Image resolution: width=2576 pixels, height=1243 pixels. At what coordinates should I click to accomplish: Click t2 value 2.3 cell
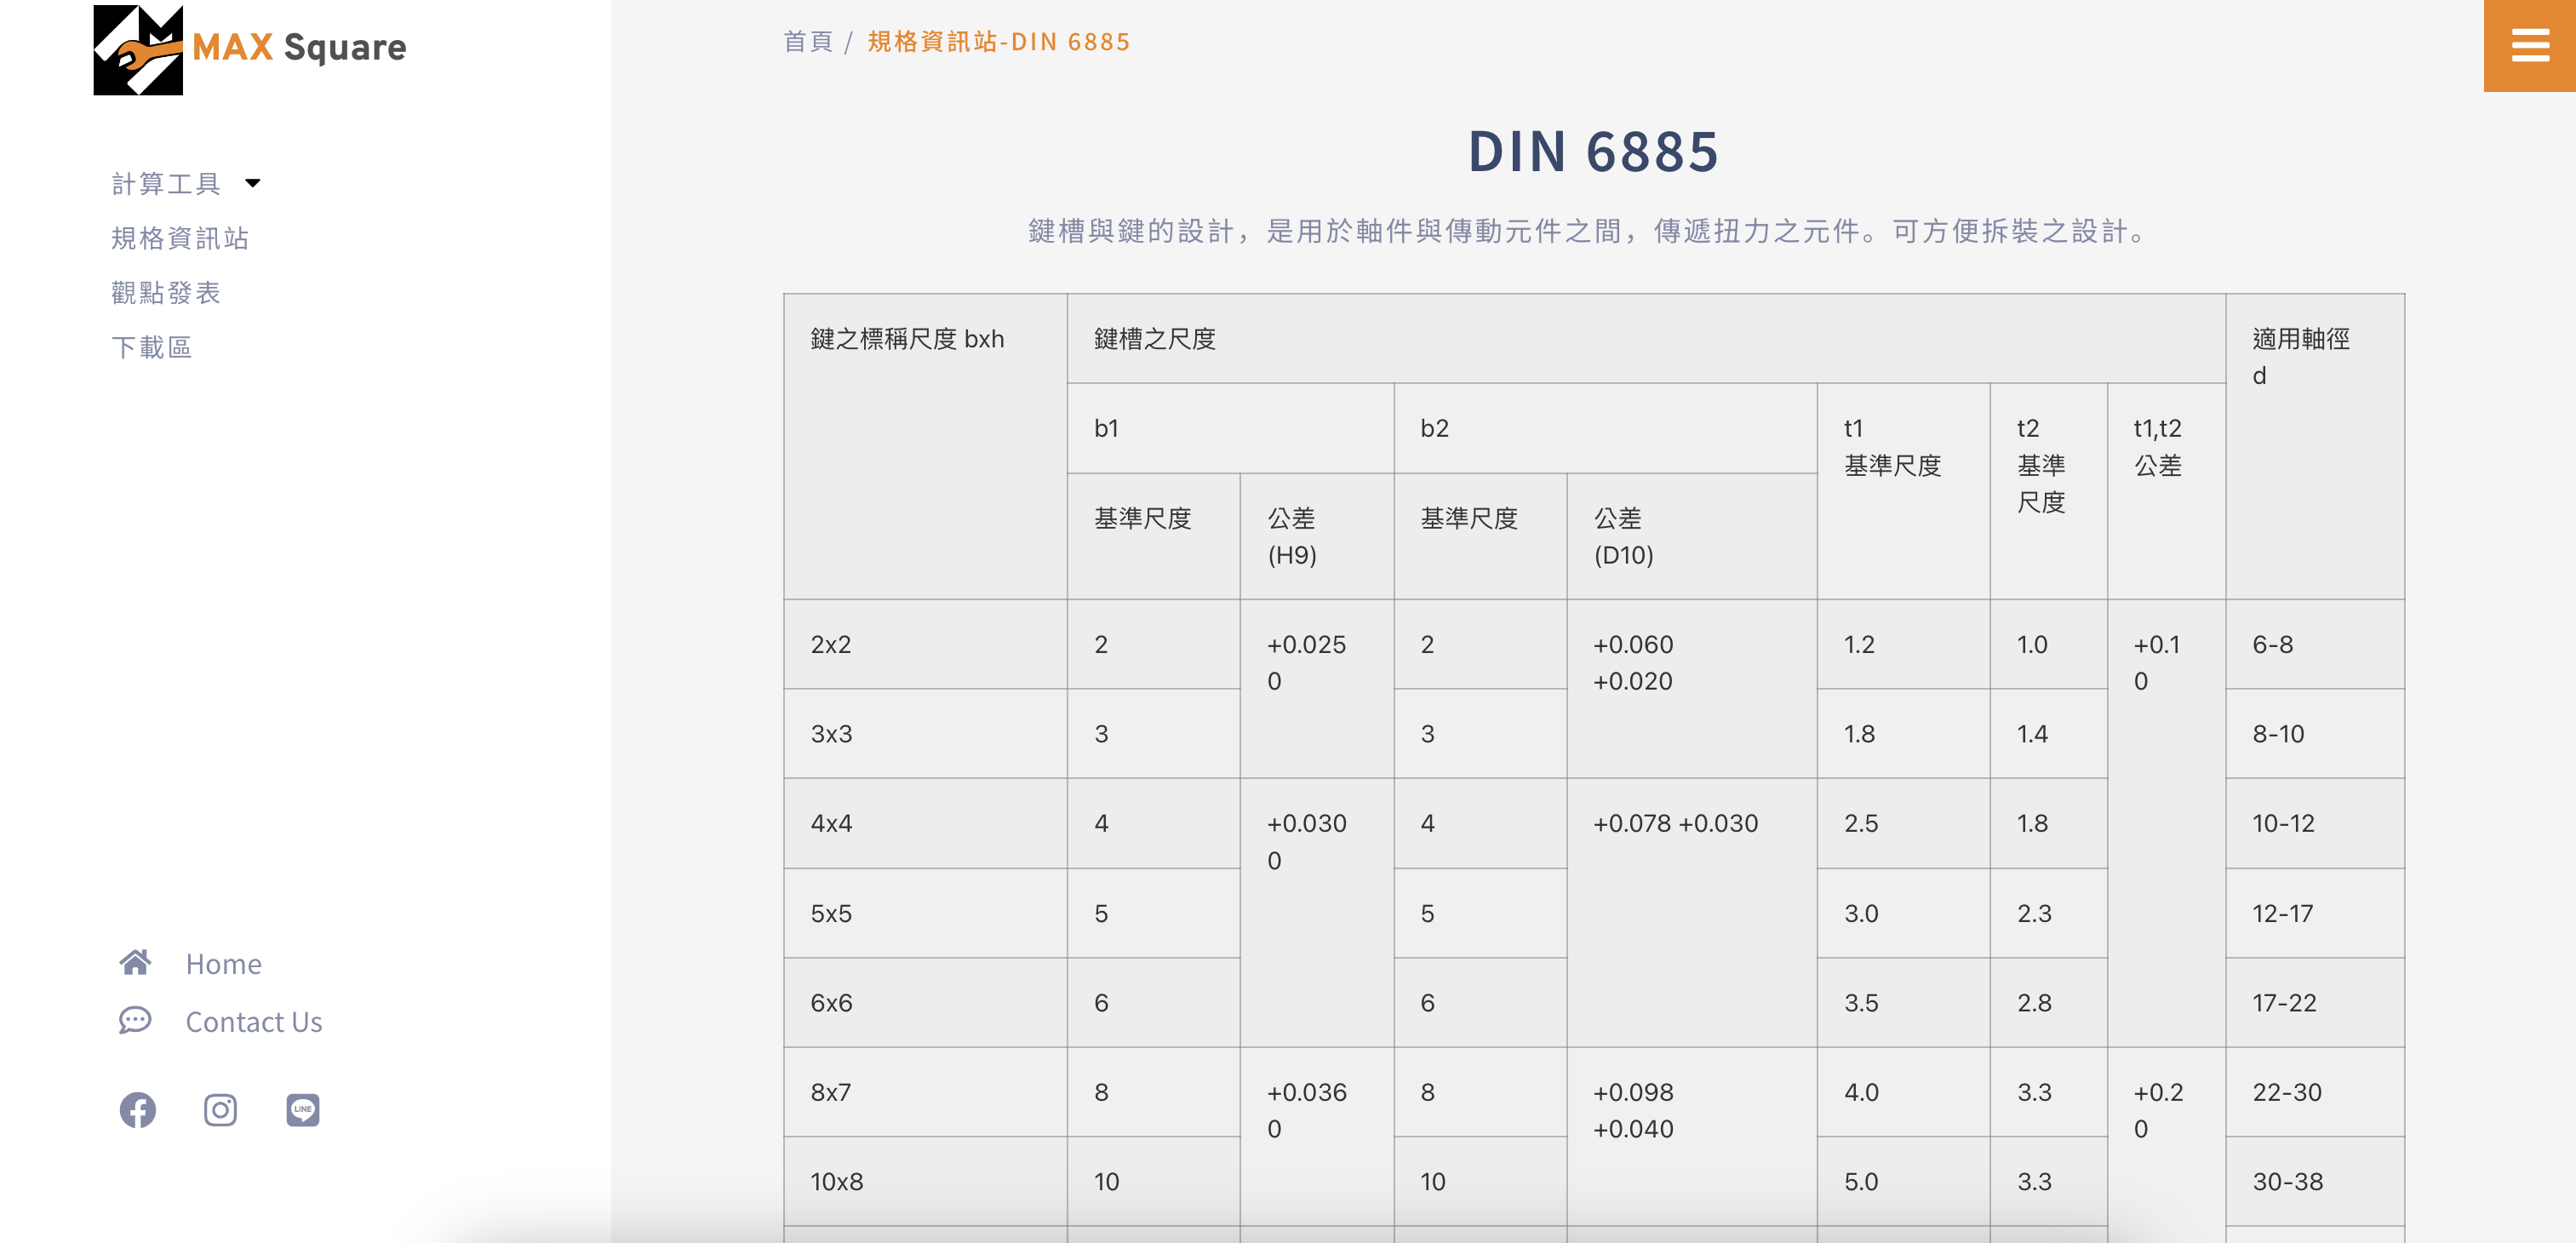pyautogui.click(x=2048, y=913)
